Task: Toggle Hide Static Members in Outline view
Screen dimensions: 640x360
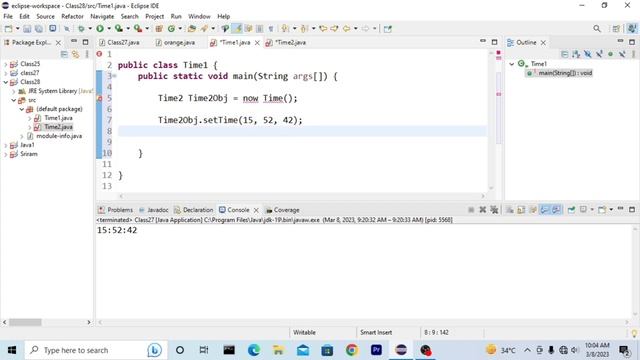Action: pos(599,54)
